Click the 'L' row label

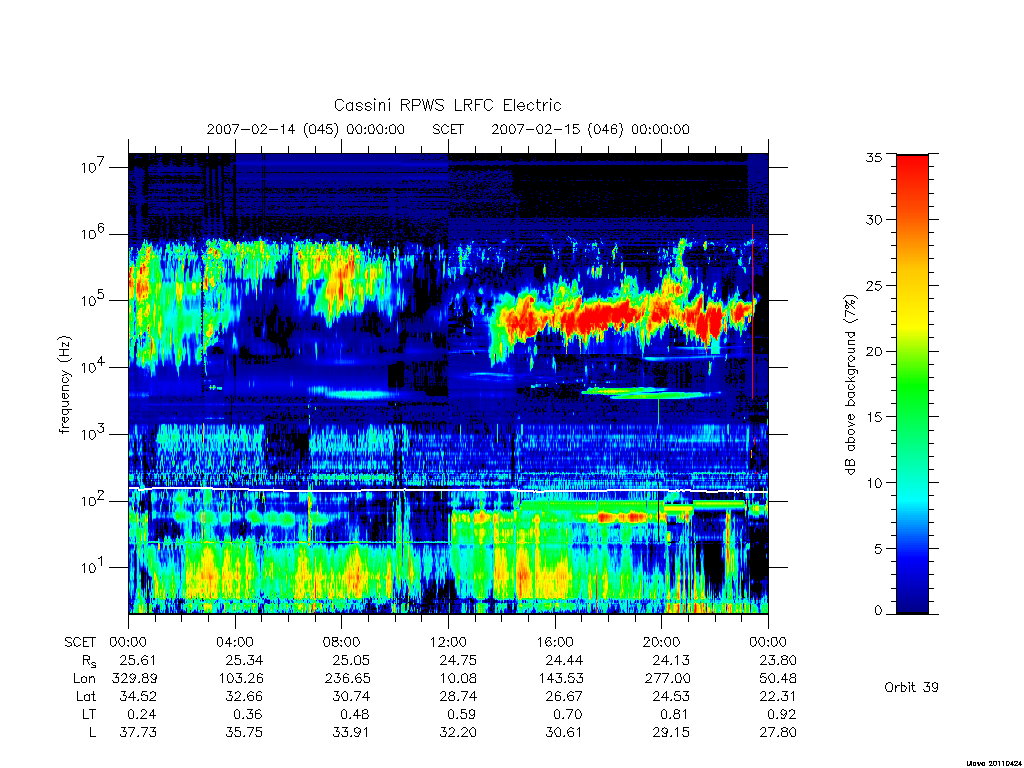(x=92, y=732)
